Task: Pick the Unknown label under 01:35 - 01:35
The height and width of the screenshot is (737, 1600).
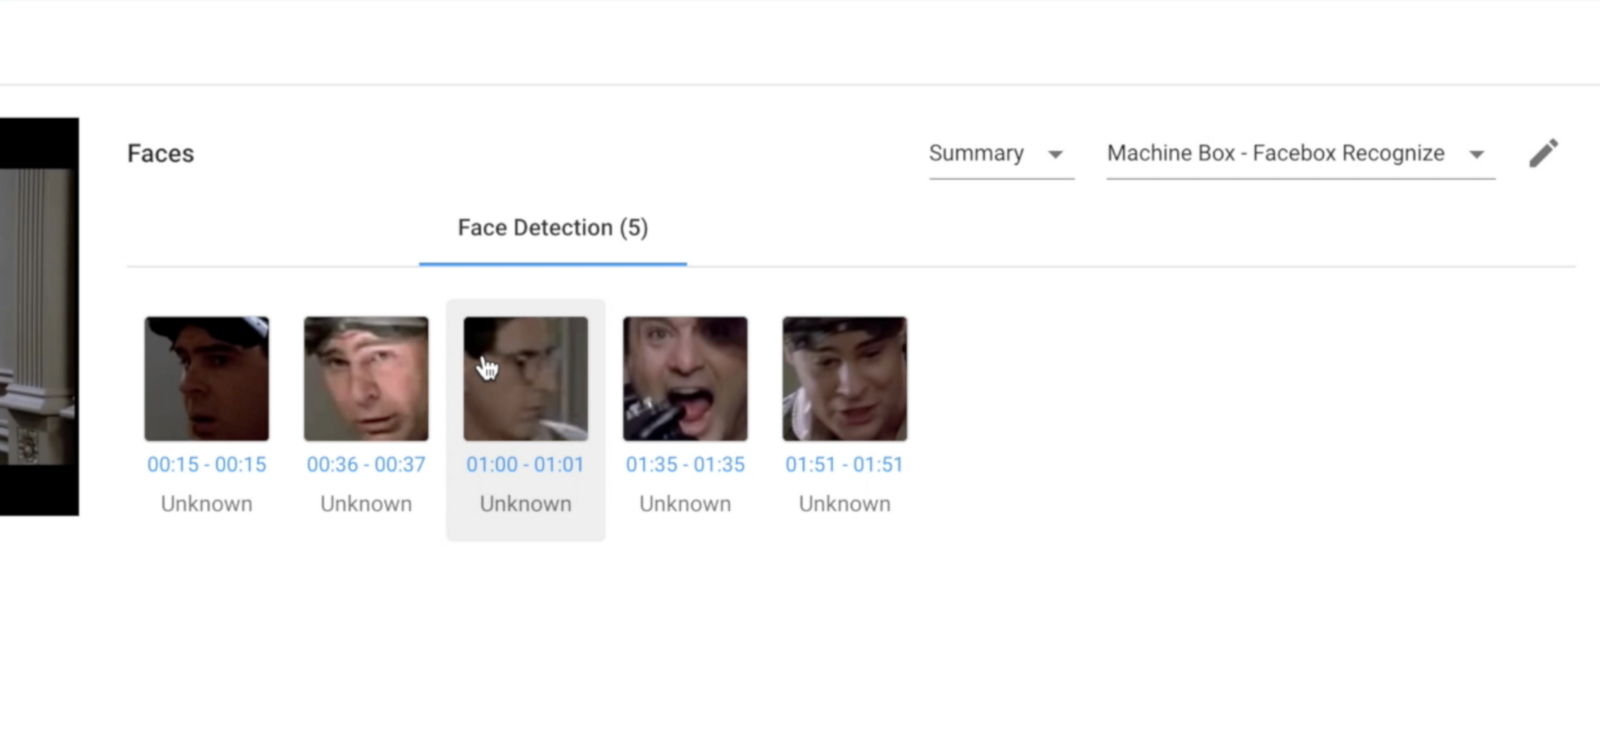Action: (685, 504)
